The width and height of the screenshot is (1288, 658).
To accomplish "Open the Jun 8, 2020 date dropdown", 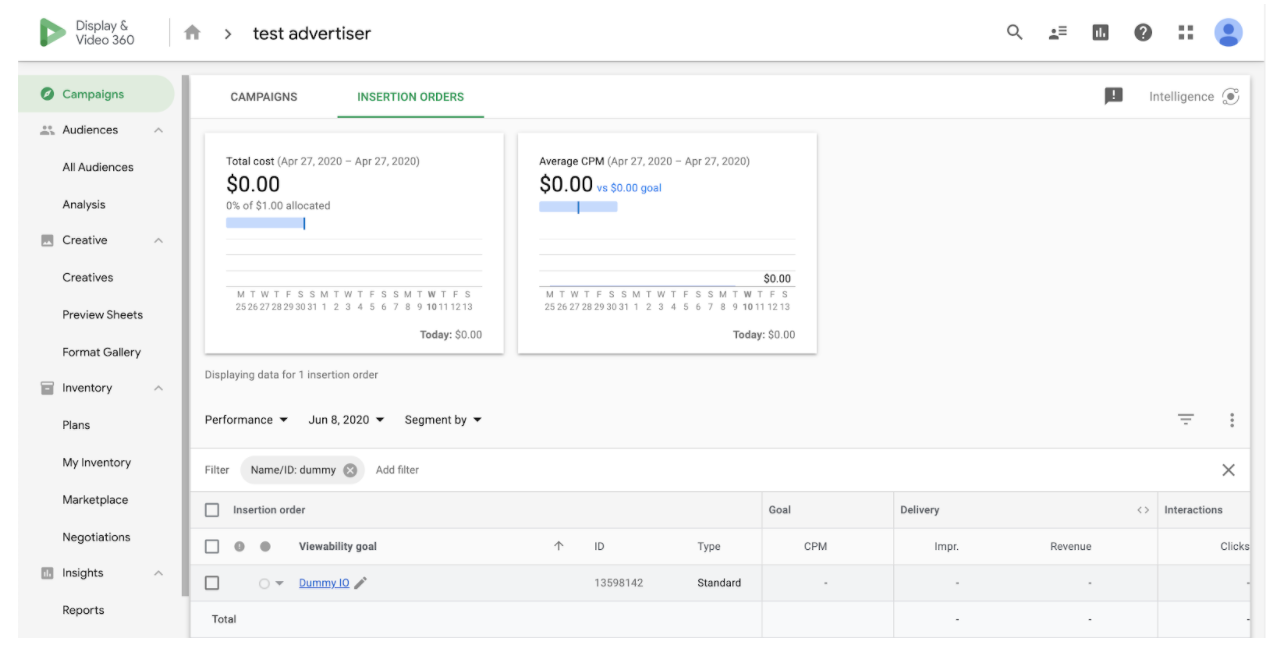I will pos(346,420).
